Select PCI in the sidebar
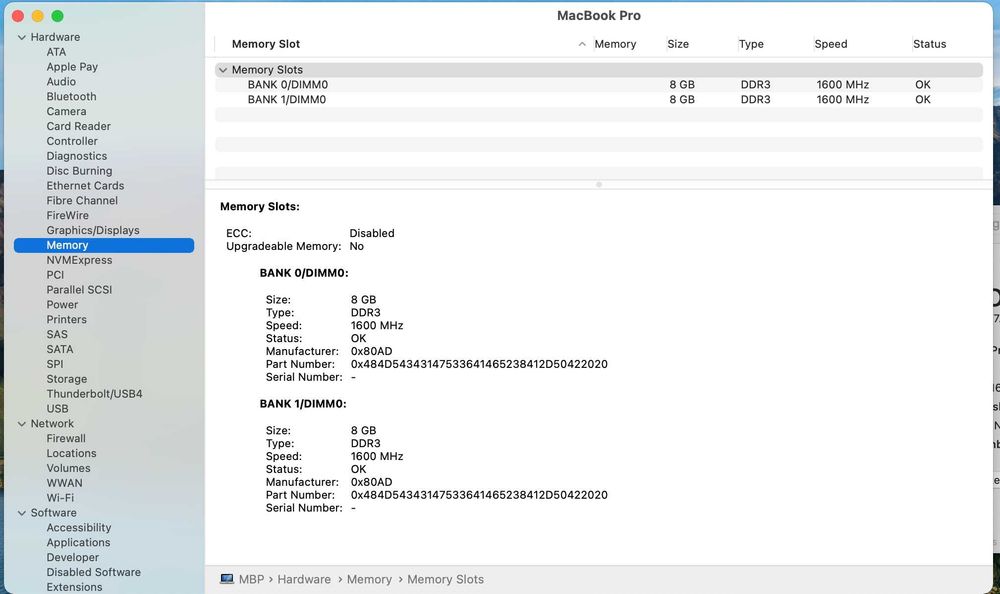This screenshot has width=1000, height=594. coord(55,275)
